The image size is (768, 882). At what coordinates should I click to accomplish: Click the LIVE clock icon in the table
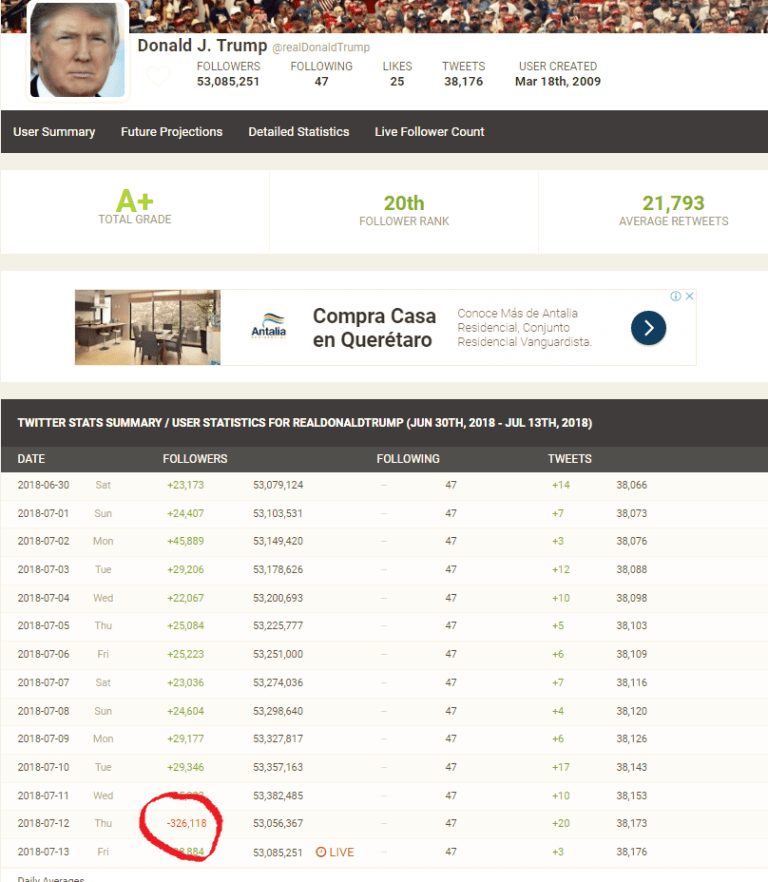coord(321,852)
